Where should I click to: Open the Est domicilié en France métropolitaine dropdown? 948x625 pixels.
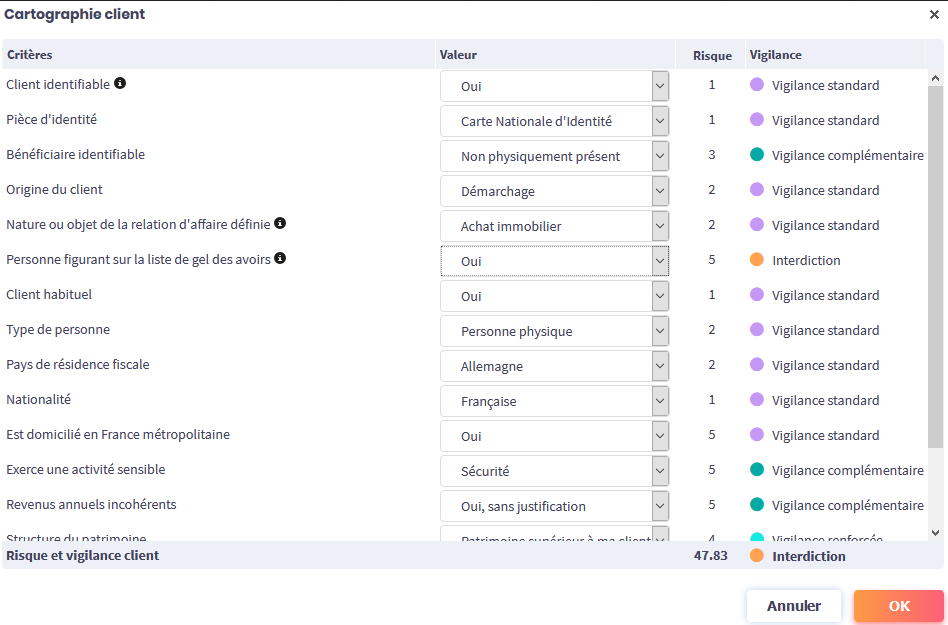(x=554, y=436)
